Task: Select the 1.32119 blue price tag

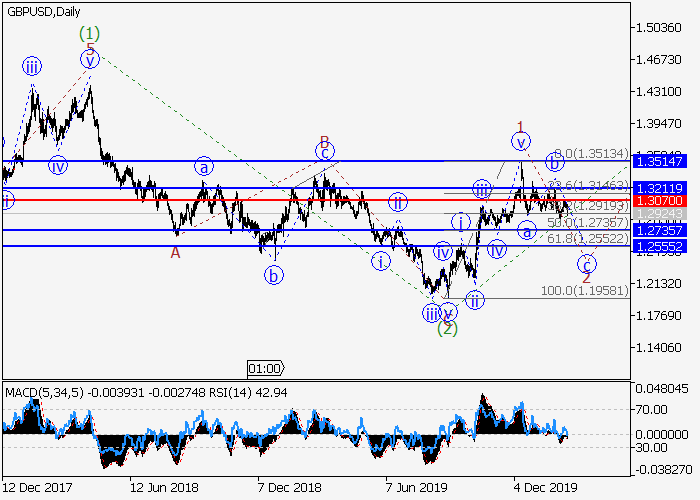Action: (x=662, y=187)
